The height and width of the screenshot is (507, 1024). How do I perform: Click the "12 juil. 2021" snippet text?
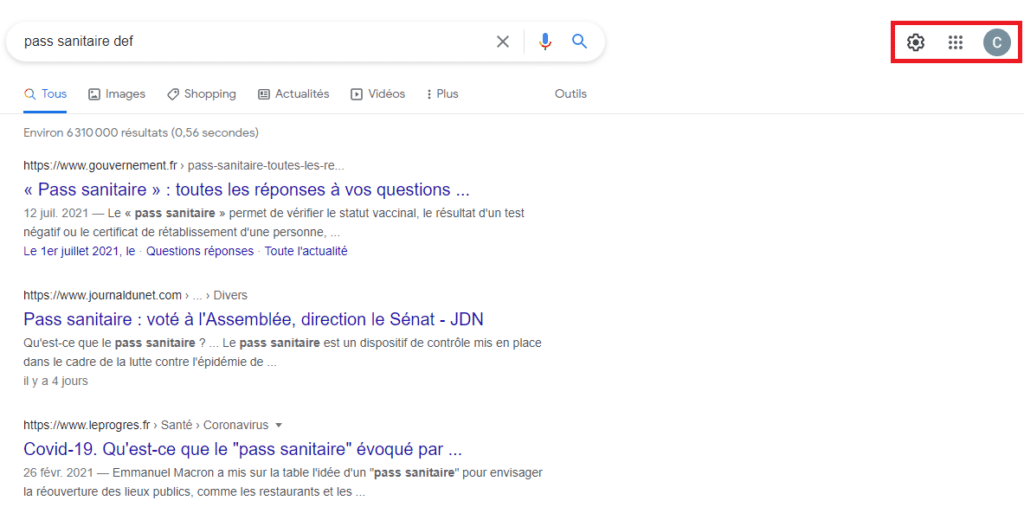[54, 213]
